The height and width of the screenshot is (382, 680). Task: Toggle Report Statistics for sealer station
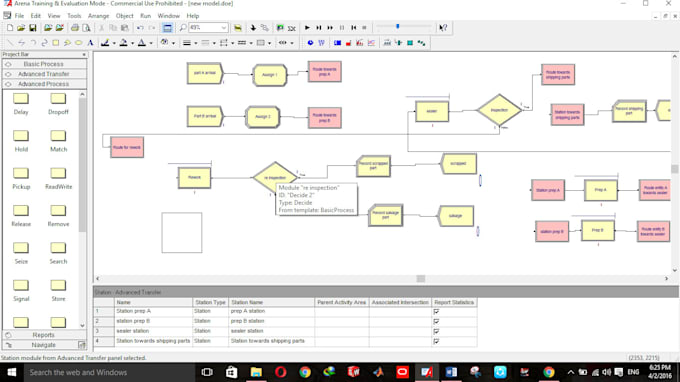pos(436,331)
